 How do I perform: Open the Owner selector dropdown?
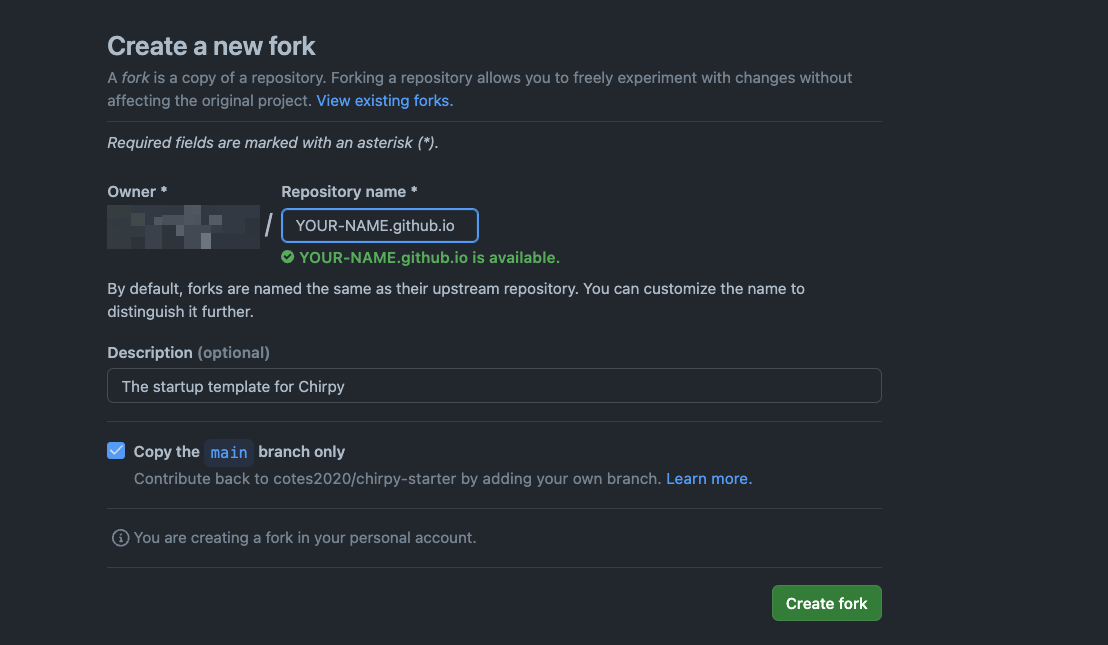point(184,227)
